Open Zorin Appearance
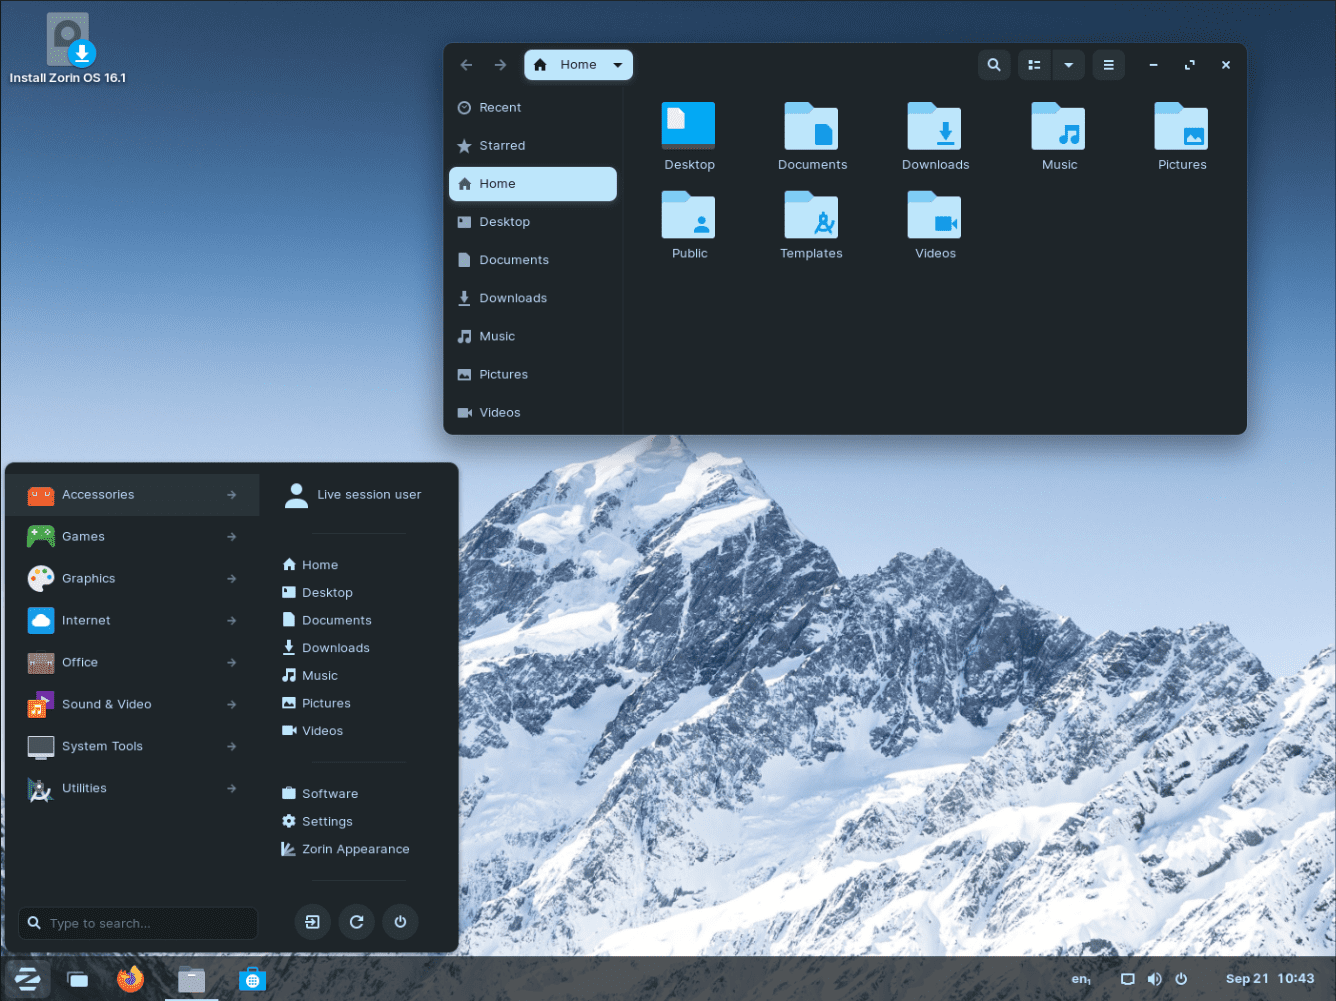The width and height of the screenshot is (1336, 1001). [355, 848]
